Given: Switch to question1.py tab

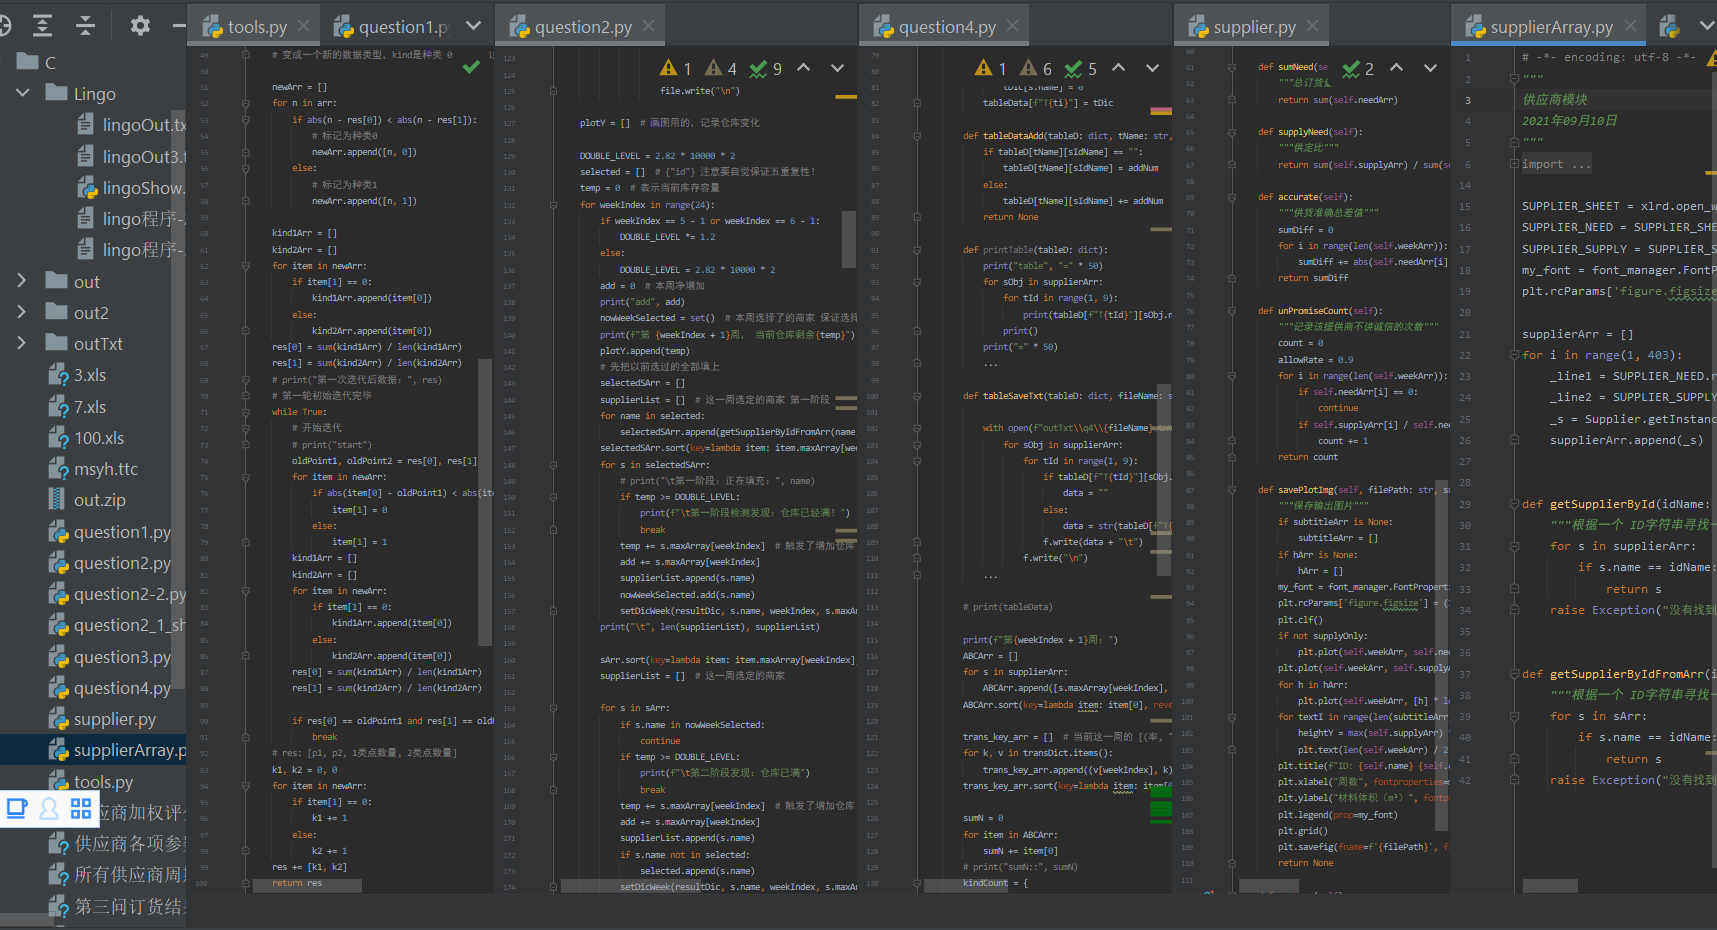Looking at the screenshot, I should pos(392,27).
